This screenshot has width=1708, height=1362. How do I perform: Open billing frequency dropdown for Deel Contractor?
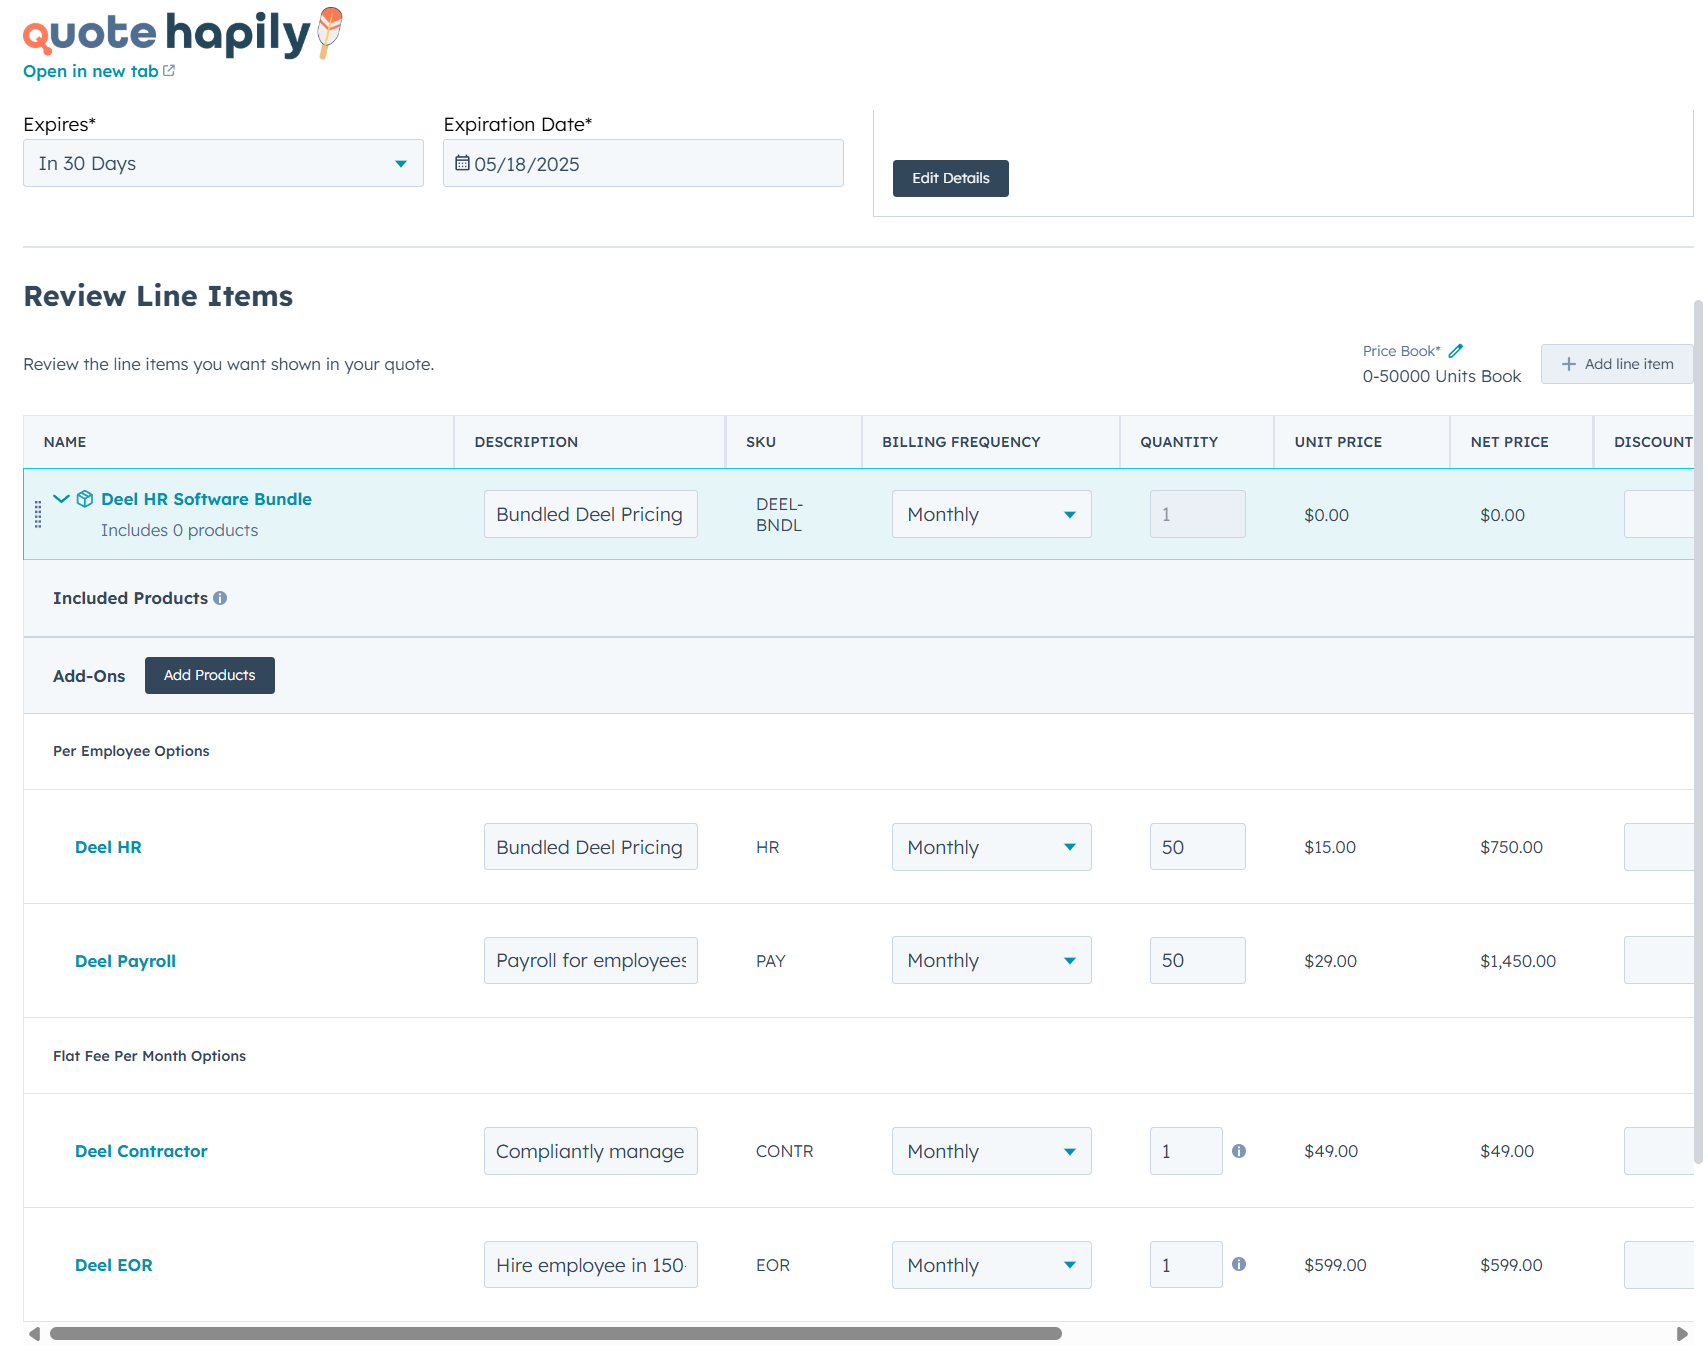pyautogui.click(x=991, y=1151)
